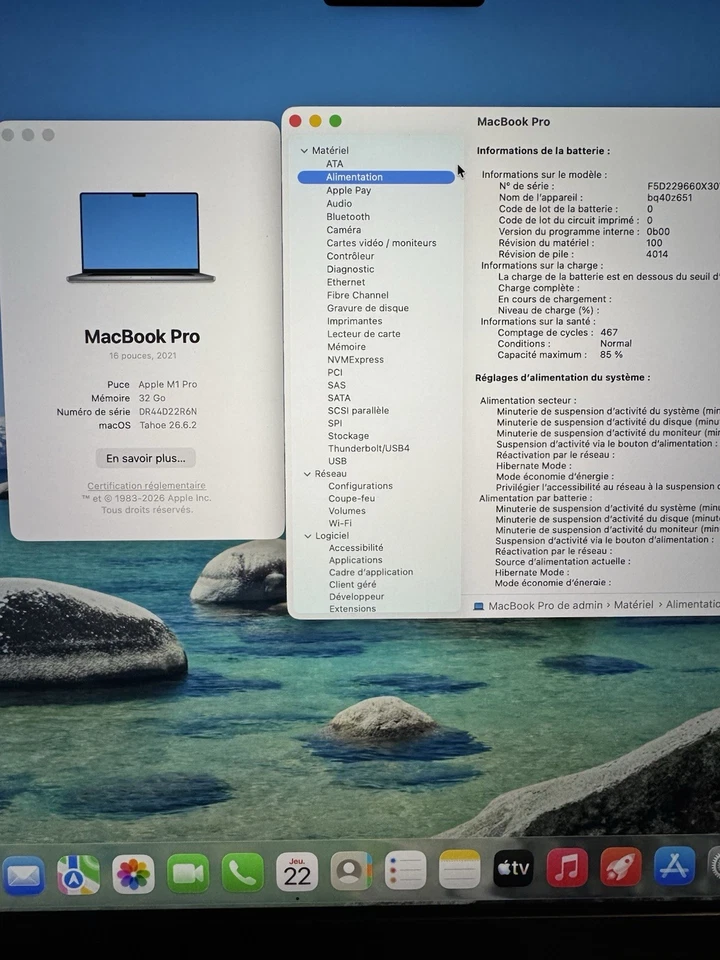Viewport: 720px width, 960px height.
Task: Select Imprimantes in the sidebar
Action: 354,321
